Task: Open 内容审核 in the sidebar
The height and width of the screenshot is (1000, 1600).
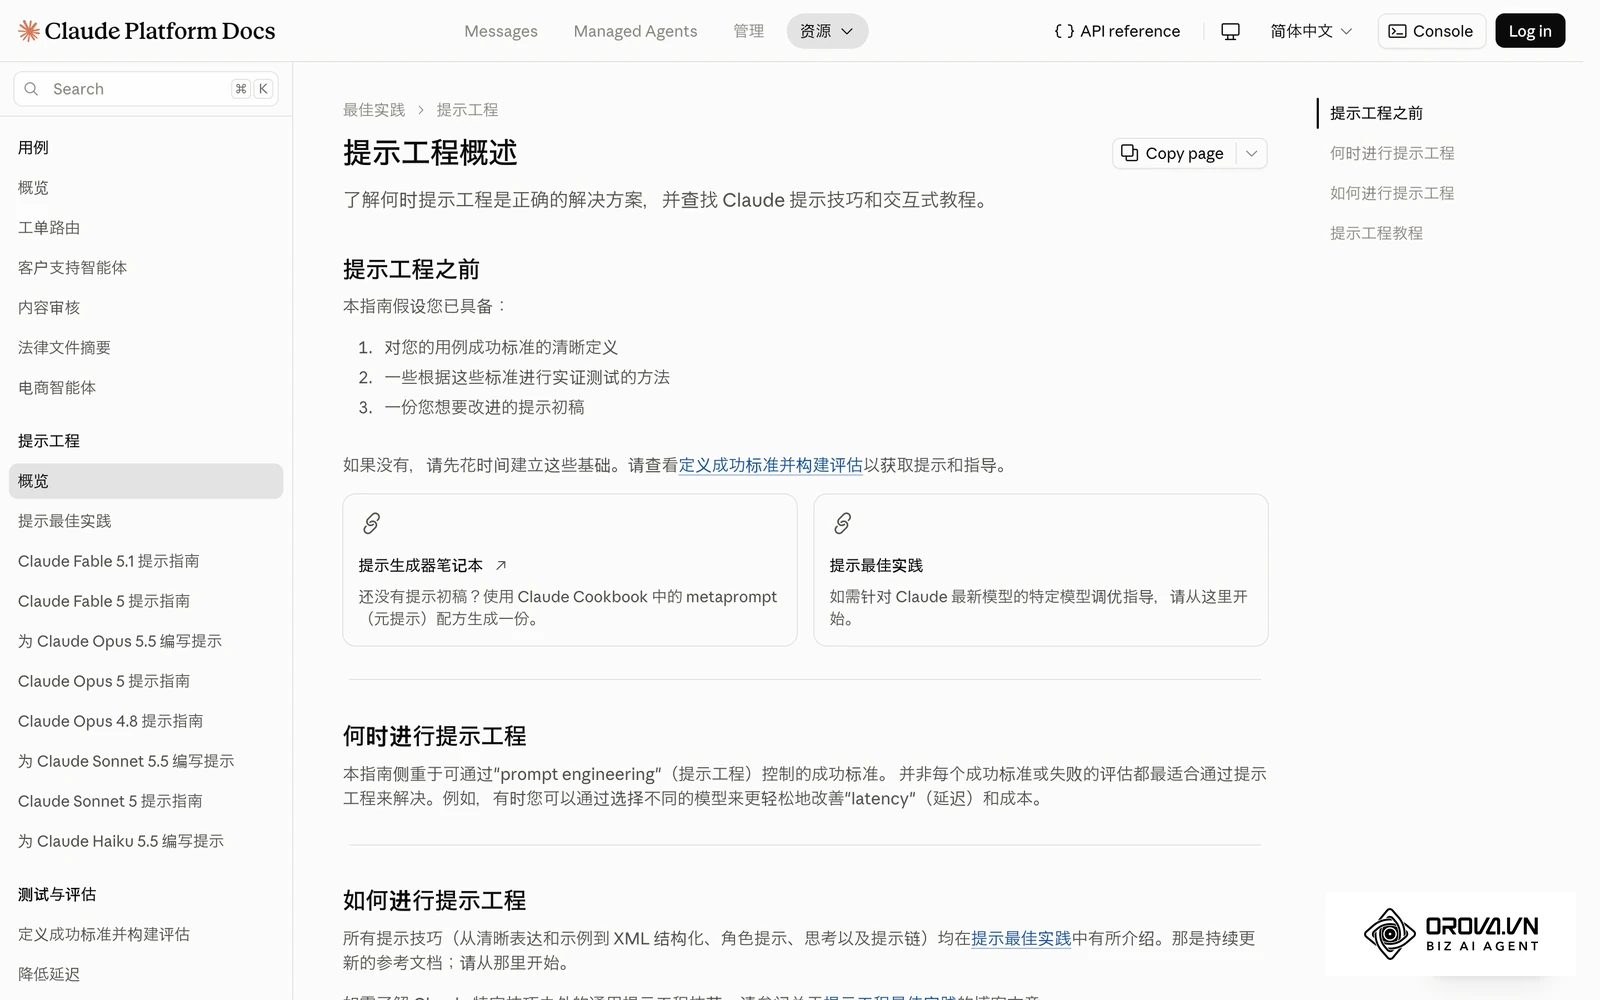Action: point(146,308)
